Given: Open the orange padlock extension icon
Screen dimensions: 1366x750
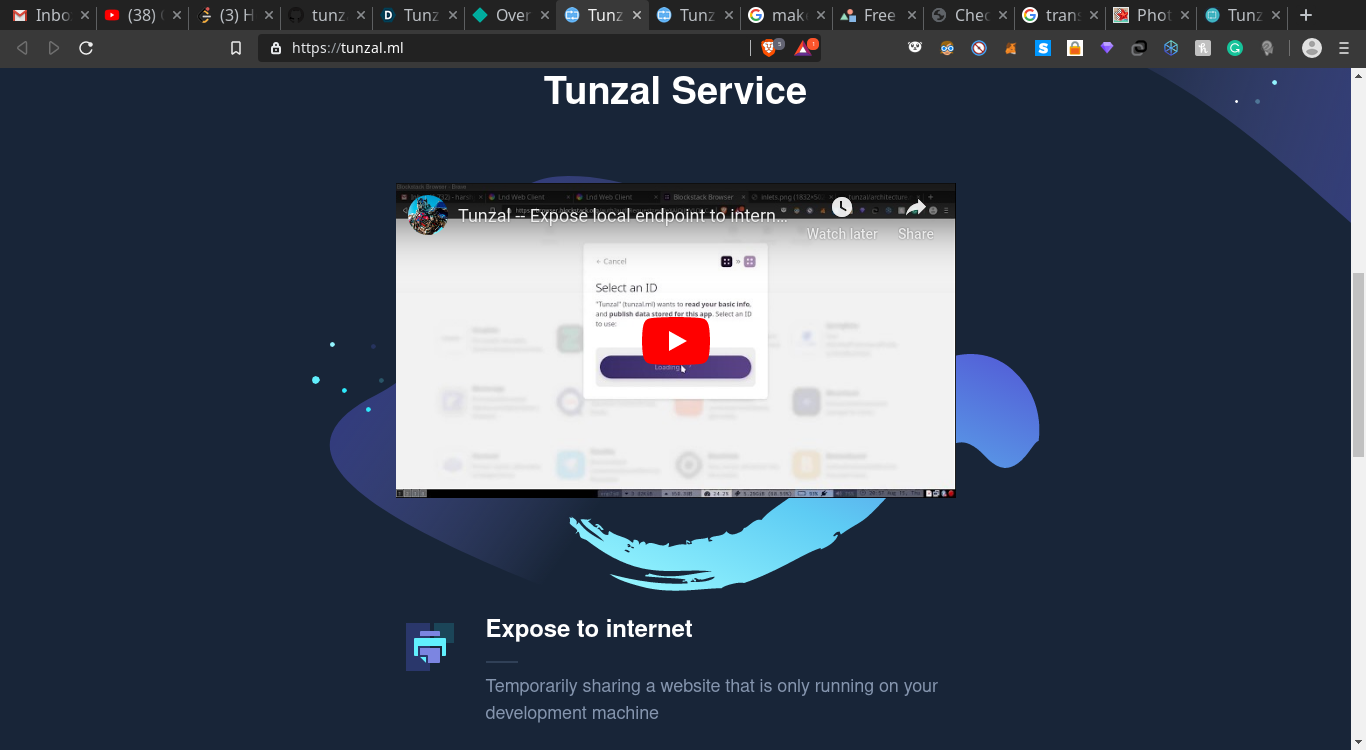Looking at the screenshot, I should (x=1075, y=47).
